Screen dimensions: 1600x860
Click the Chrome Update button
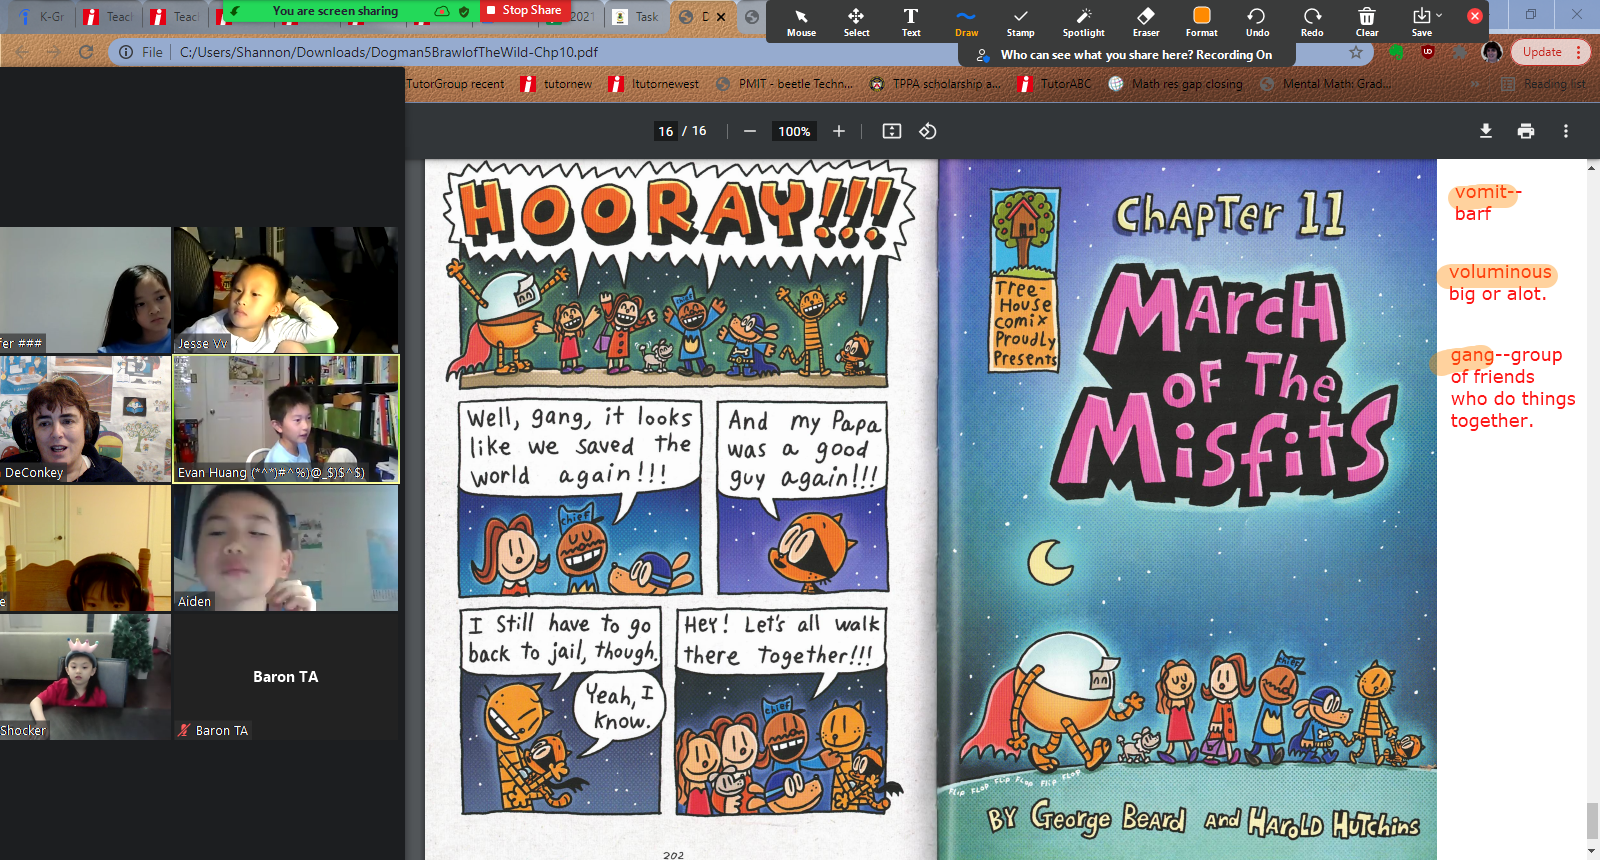point(1541,52)
